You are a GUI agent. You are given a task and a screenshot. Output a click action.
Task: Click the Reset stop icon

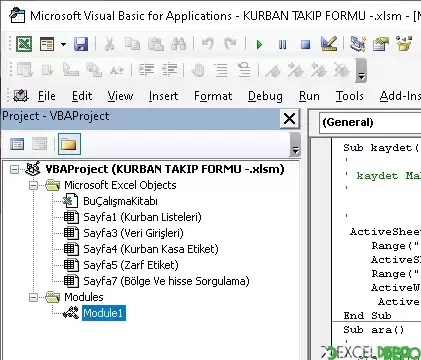pyautogui.click(x=305, y=44)
